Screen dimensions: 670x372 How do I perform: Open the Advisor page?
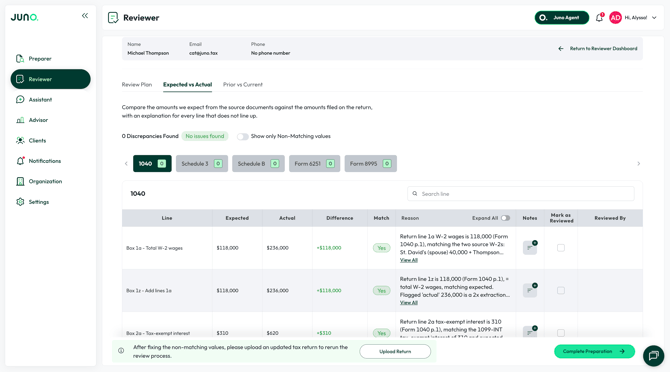click(50, 120)
